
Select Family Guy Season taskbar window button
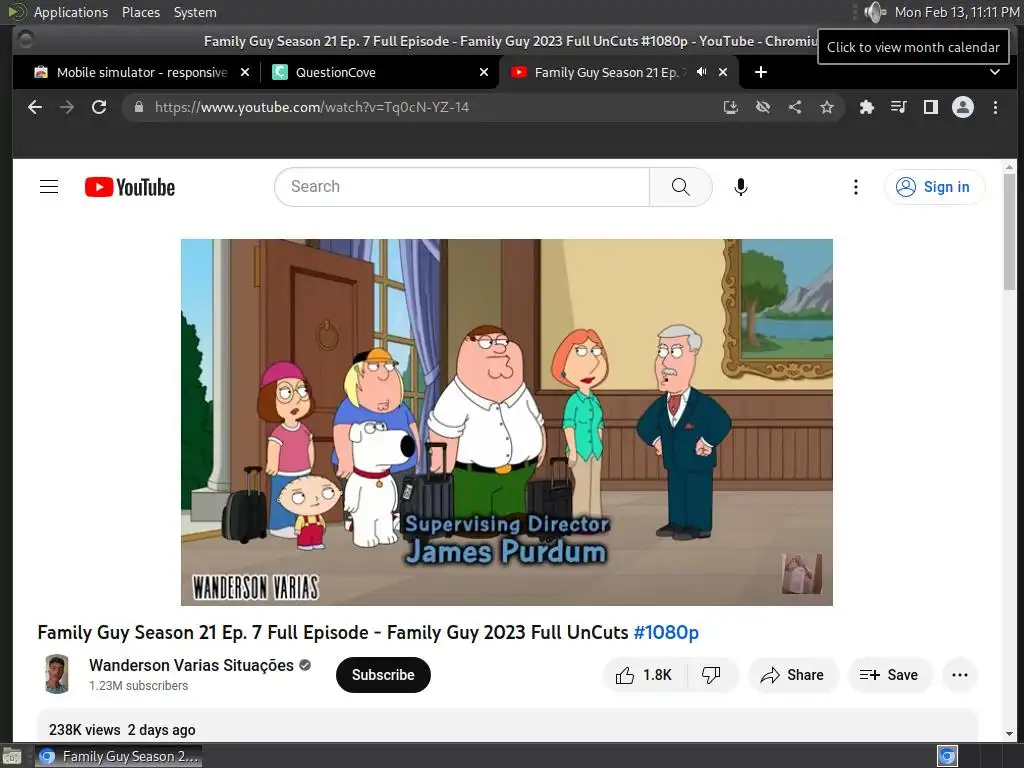[x=119, y=756]
